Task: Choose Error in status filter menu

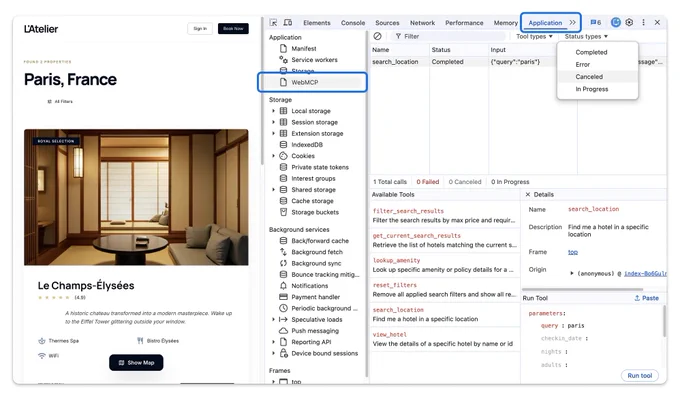Action: click(598, 64)
